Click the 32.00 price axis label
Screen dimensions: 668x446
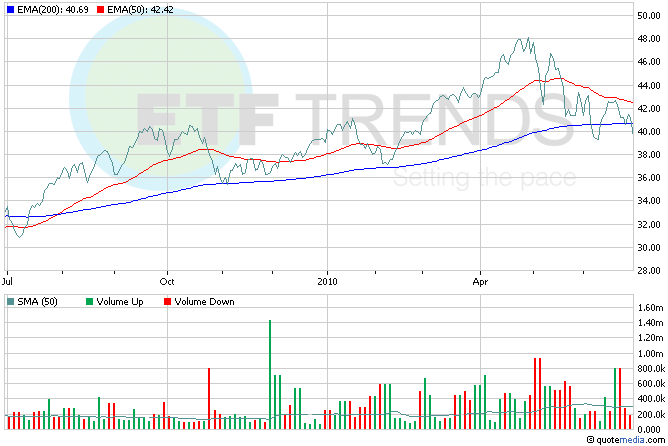(x=649, y=224)
